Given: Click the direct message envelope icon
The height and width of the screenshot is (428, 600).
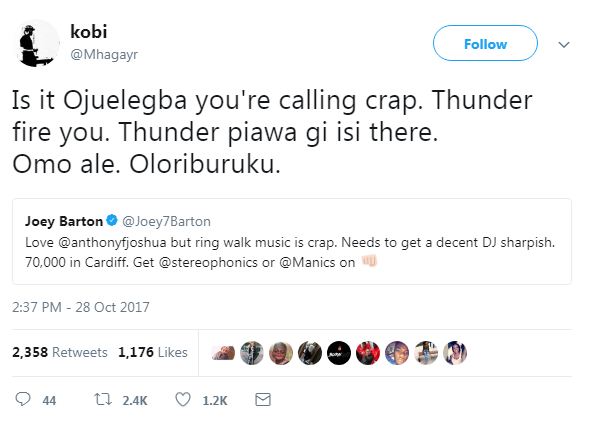Looking at the screenshot, I should coord(263,400).
